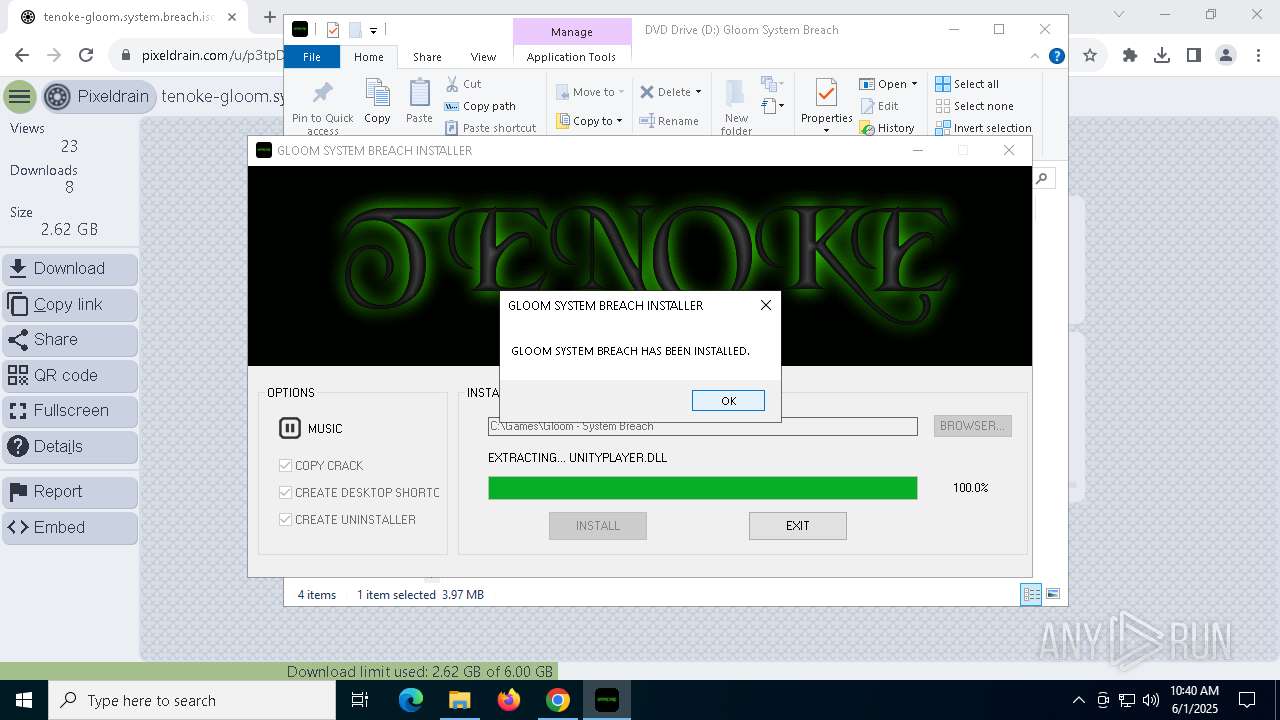Switch to the View ribbon tab
Screen dimensions: 1280x720
pyautogui.click(x=483, y=57)
